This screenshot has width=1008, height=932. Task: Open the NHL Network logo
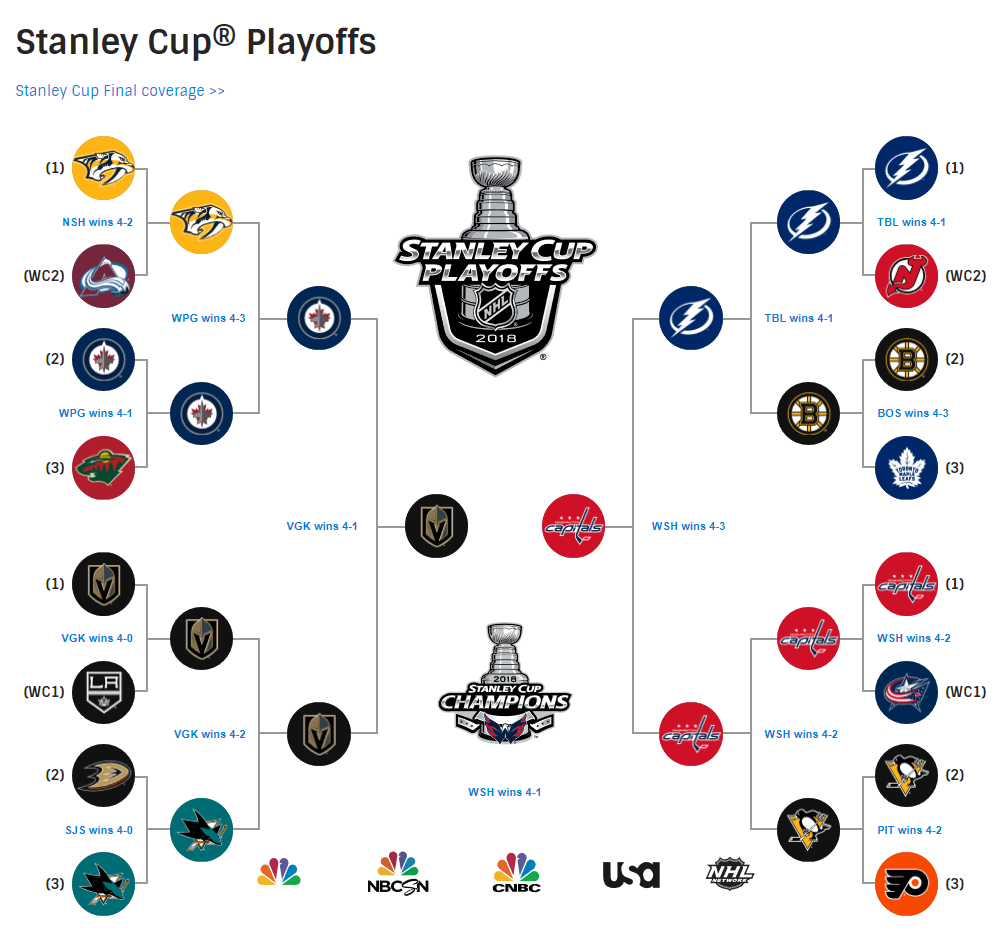pos(730,873)
